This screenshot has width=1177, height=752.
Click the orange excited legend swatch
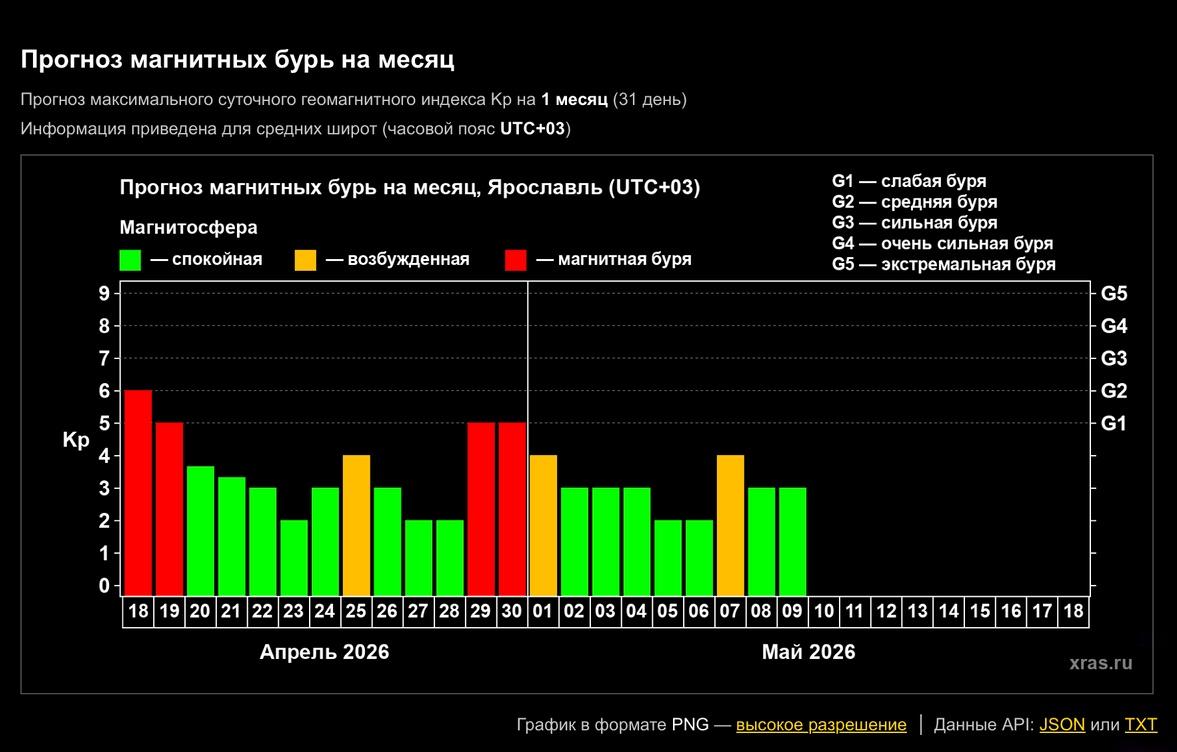305,260
